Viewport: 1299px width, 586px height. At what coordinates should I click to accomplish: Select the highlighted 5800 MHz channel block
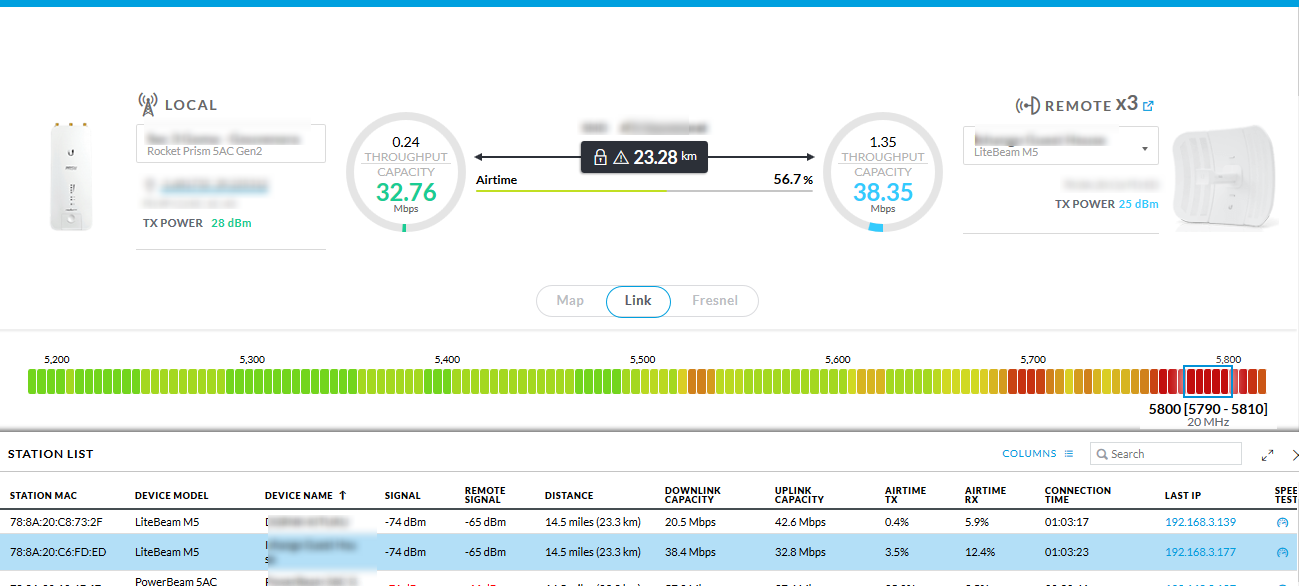tap(1207, 381)
